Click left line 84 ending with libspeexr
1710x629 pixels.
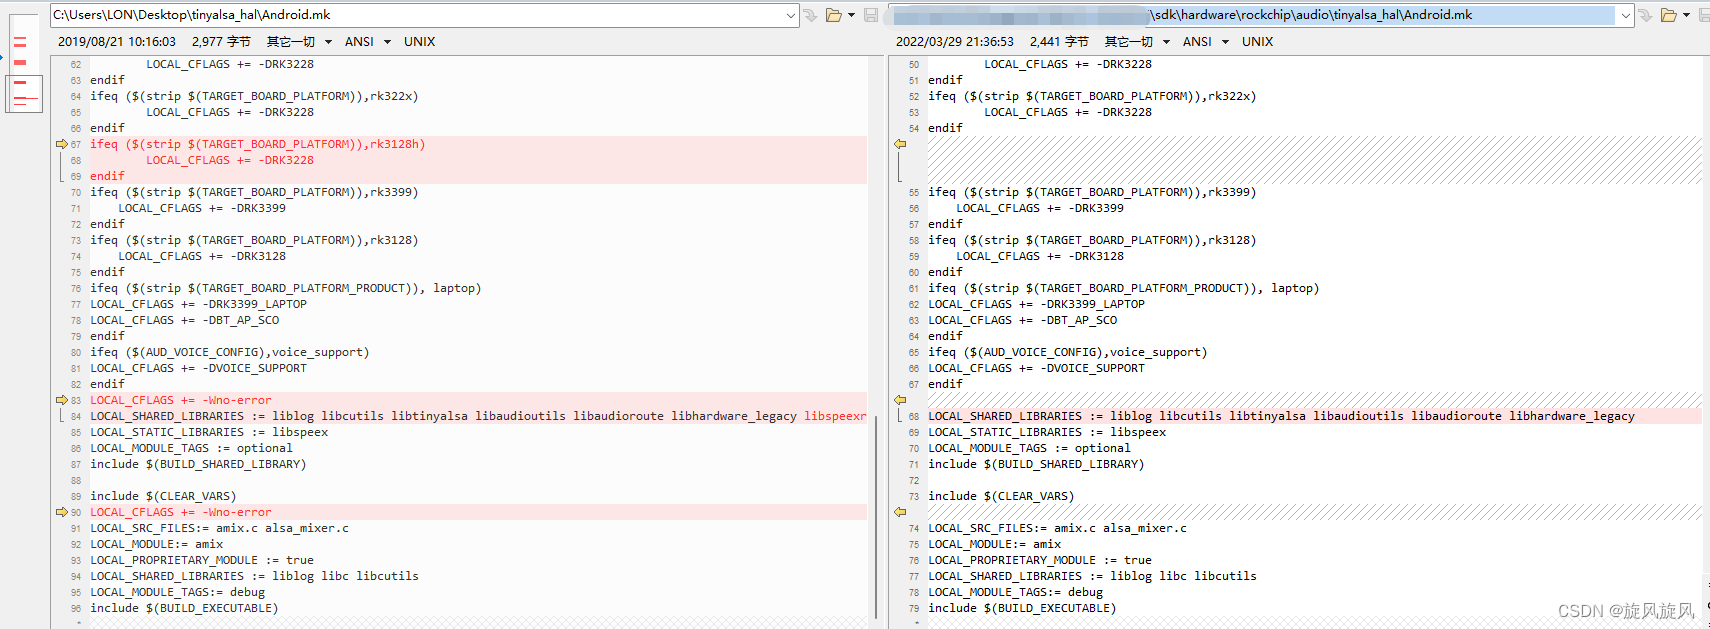click(x=478, y=416)
